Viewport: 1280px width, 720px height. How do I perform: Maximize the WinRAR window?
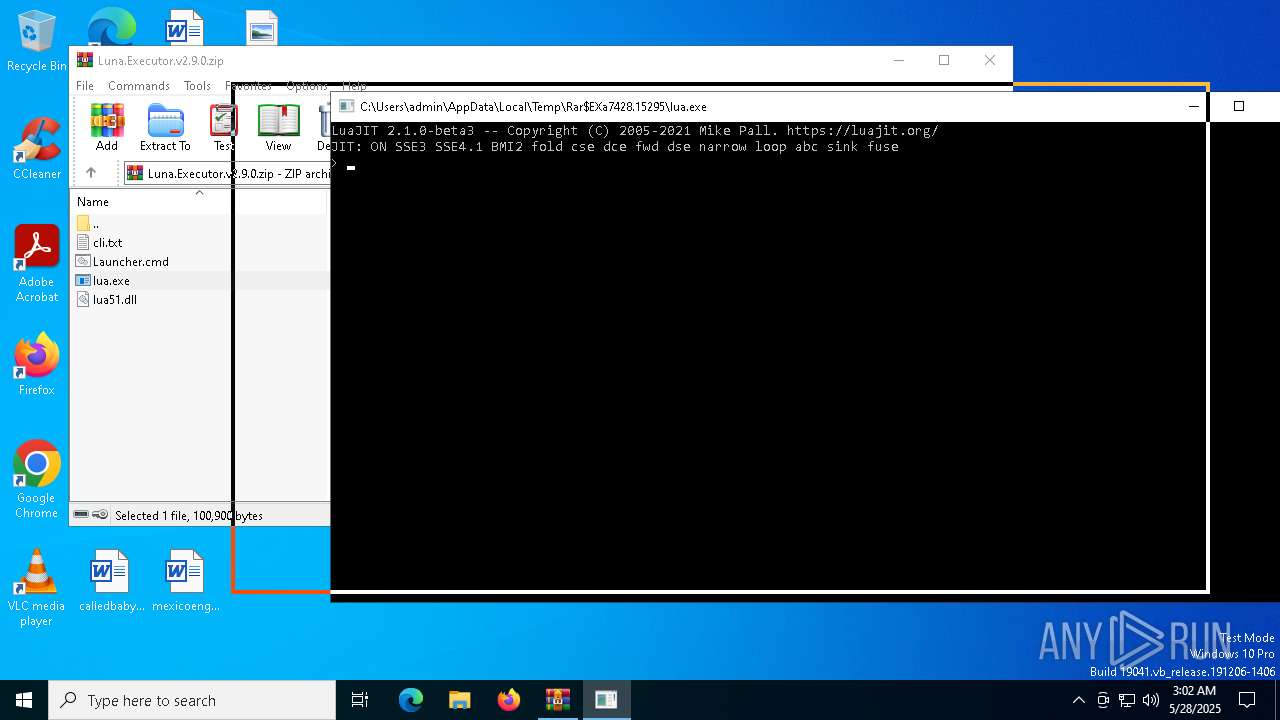(x=944, y=60)
